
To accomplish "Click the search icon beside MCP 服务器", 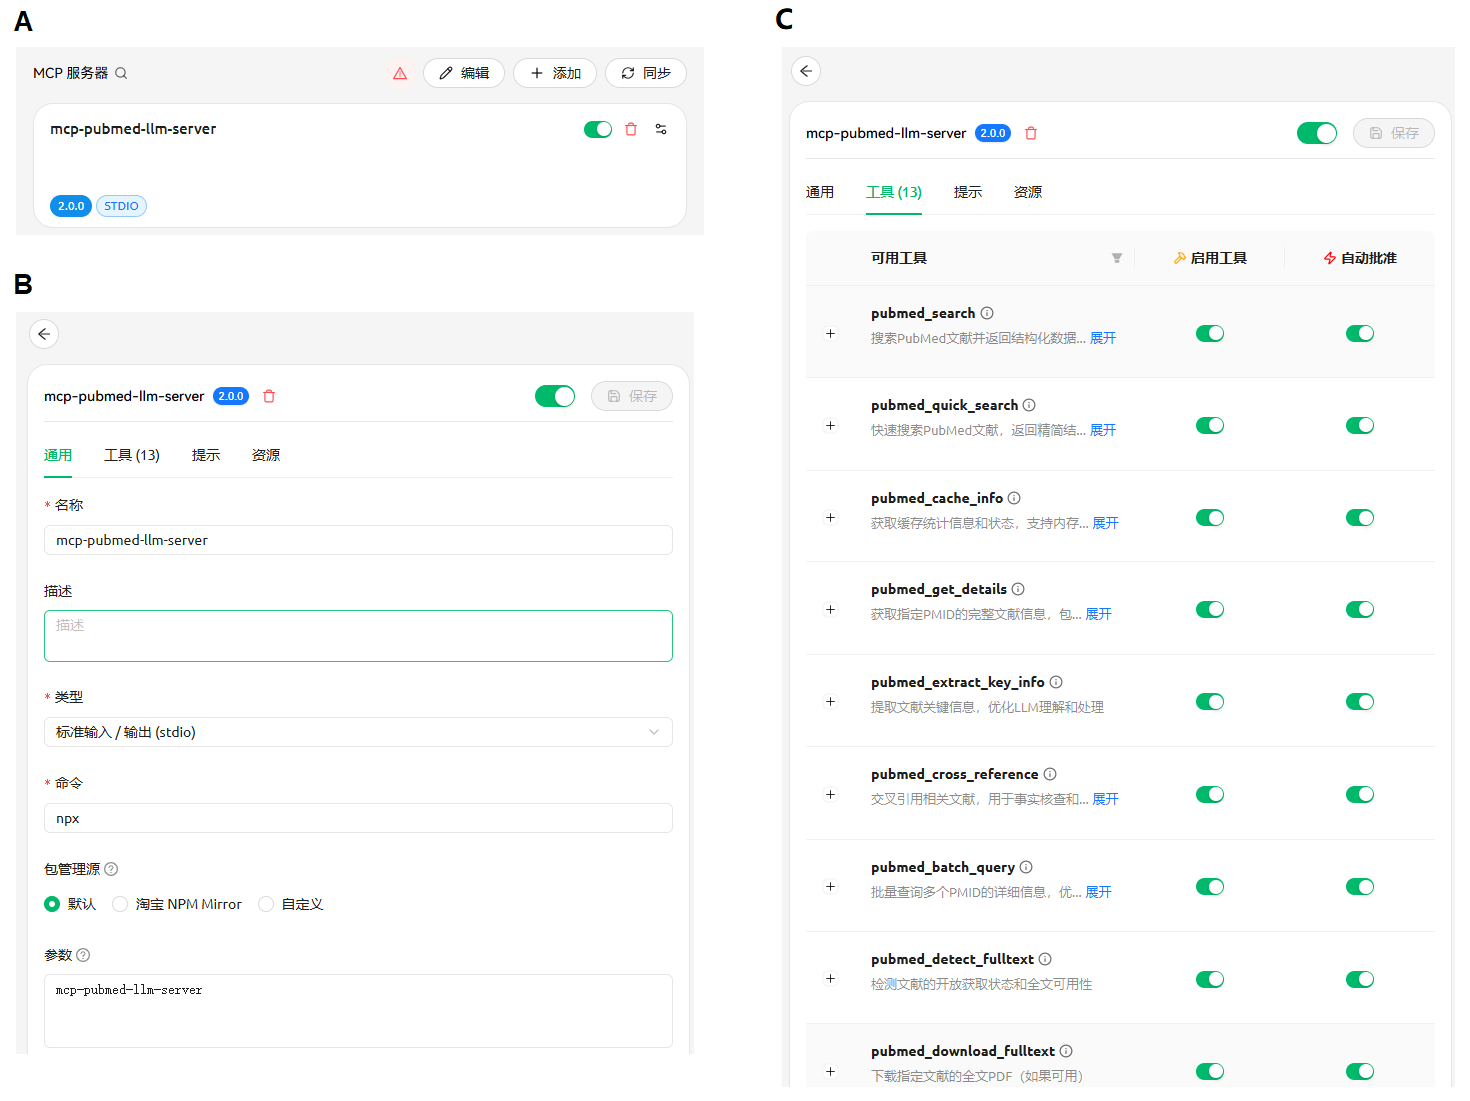I will coord(121,73).
